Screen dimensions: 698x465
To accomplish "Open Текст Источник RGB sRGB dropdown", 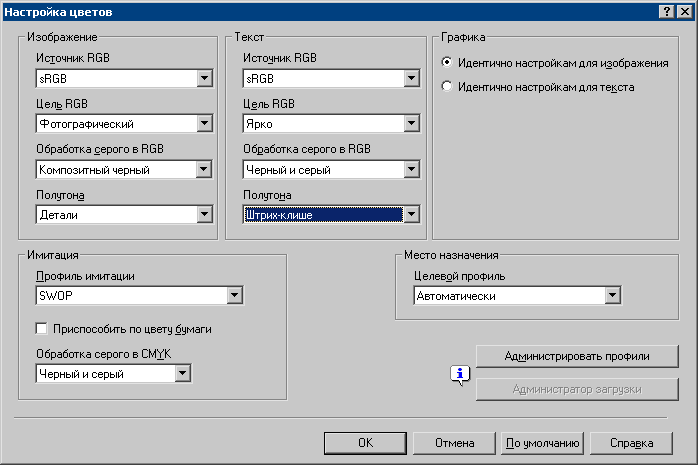I will click(x=331, y=79).
